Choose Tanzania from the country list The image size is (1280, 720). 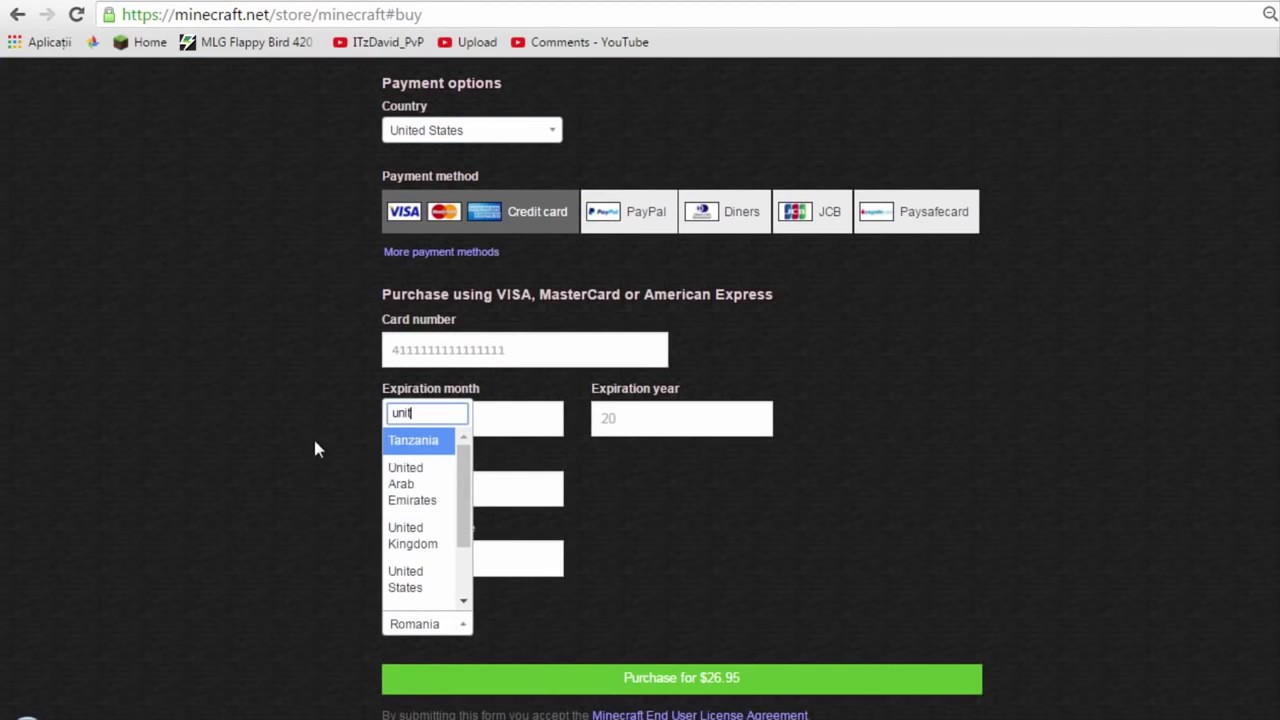coord(419,440)
